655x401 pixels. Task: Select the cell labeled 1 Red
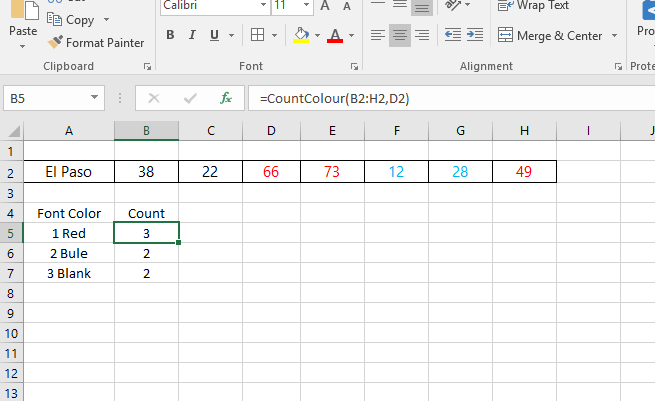pyautogui.click(x=69, y=233)
